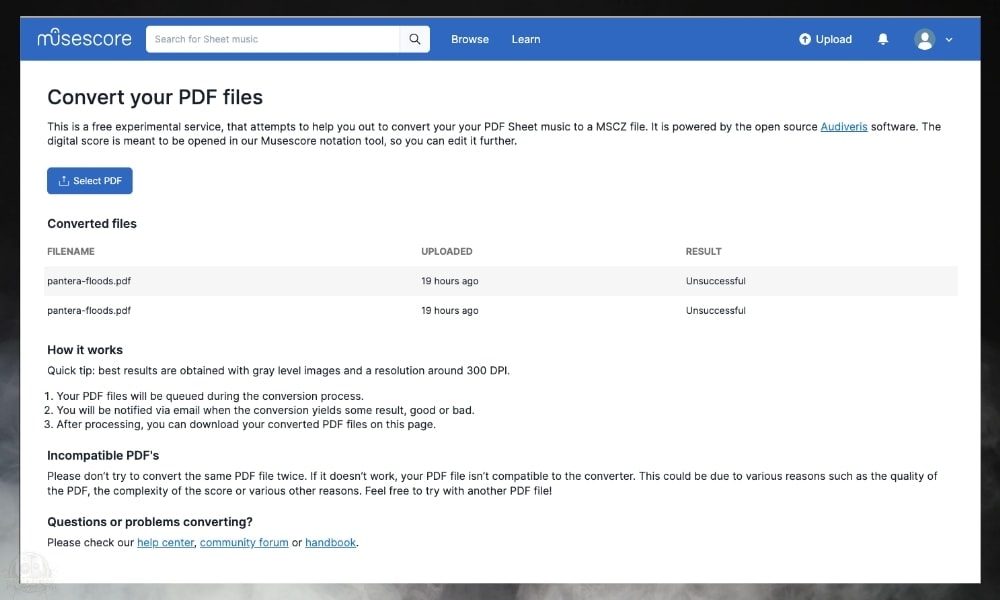Viewport: 1000px width, 600px height.
Task: Click the Questions or problems converting heading
Action: pyautogui.click(x=150, y=522)
